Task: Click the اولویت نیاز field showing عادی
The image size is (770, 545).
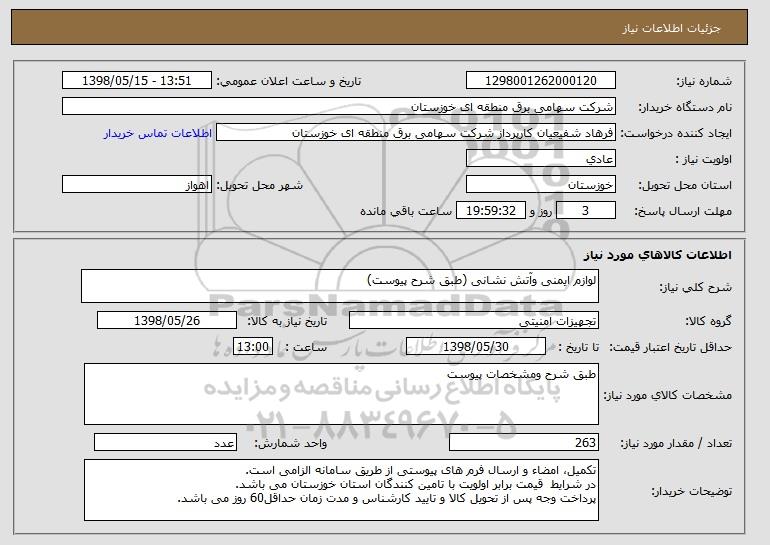Action: pos(541,159)
